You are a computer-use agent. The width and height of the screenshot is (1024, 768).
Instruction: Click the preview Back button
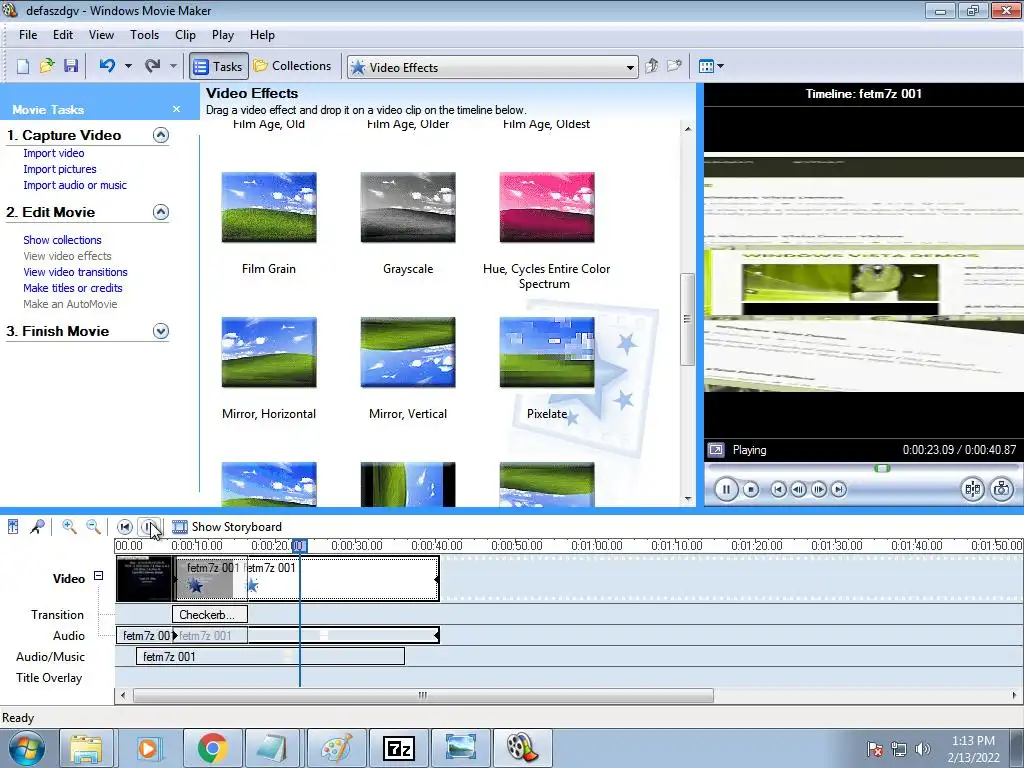778,489
